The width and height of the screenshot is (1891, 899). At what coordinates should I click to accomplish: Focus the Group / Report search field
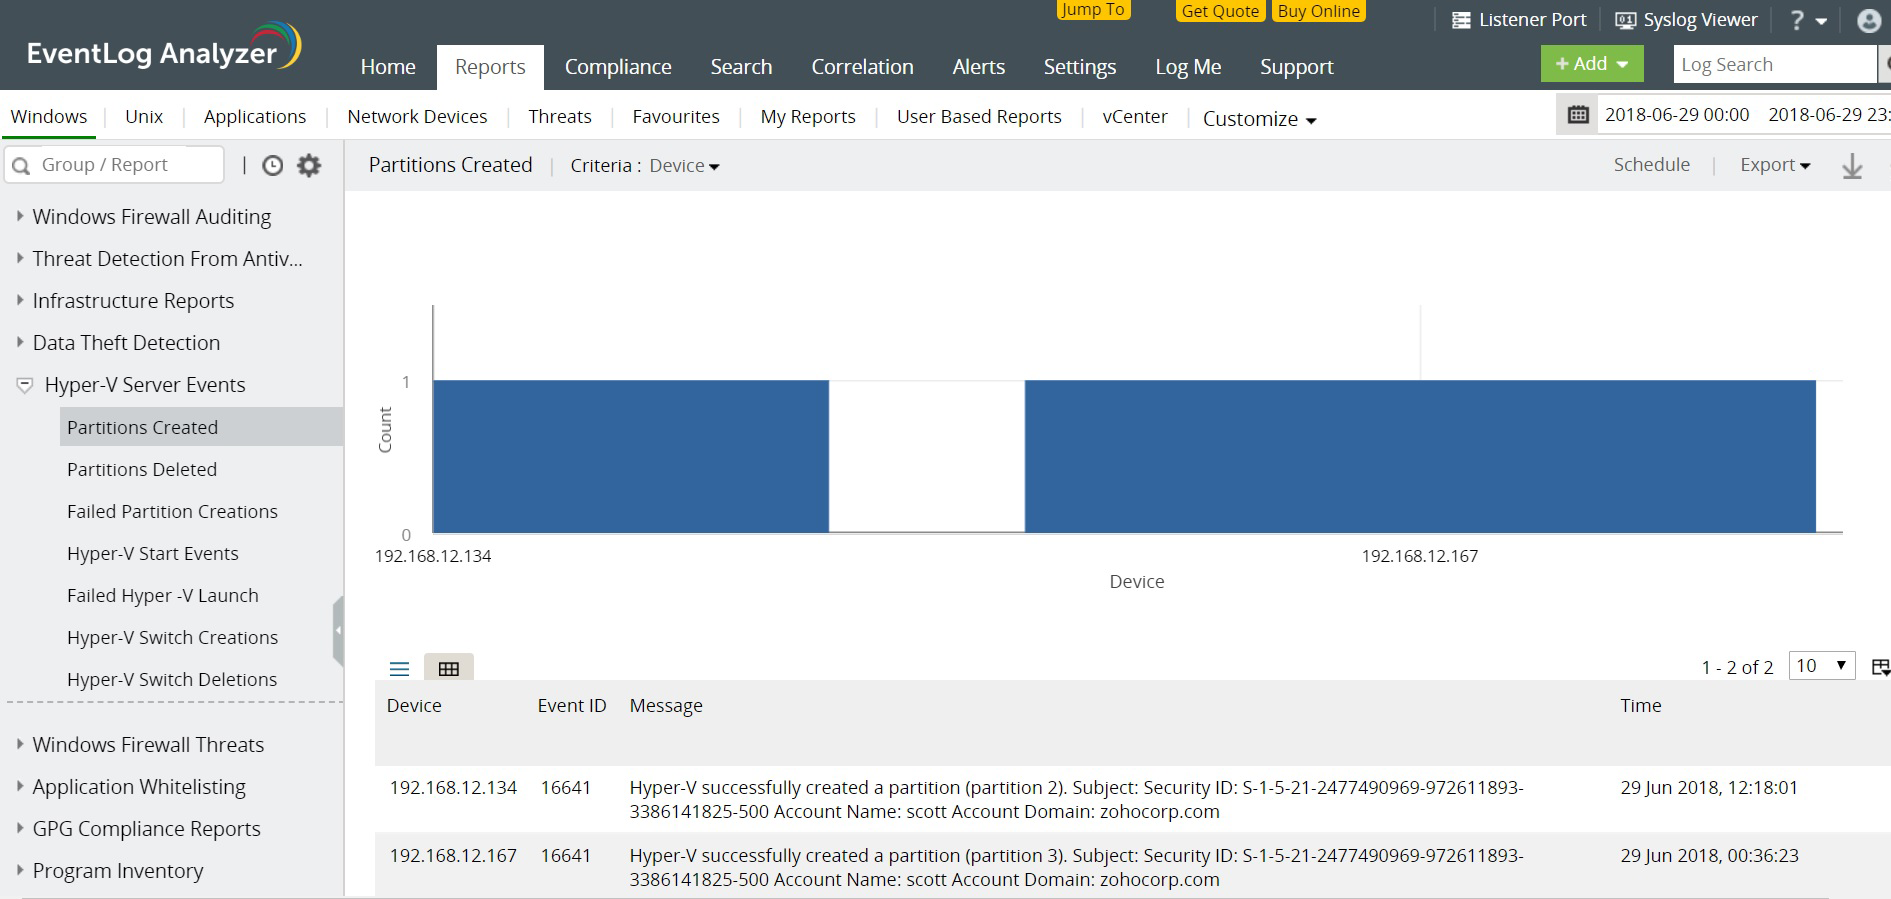coord(114,165)
